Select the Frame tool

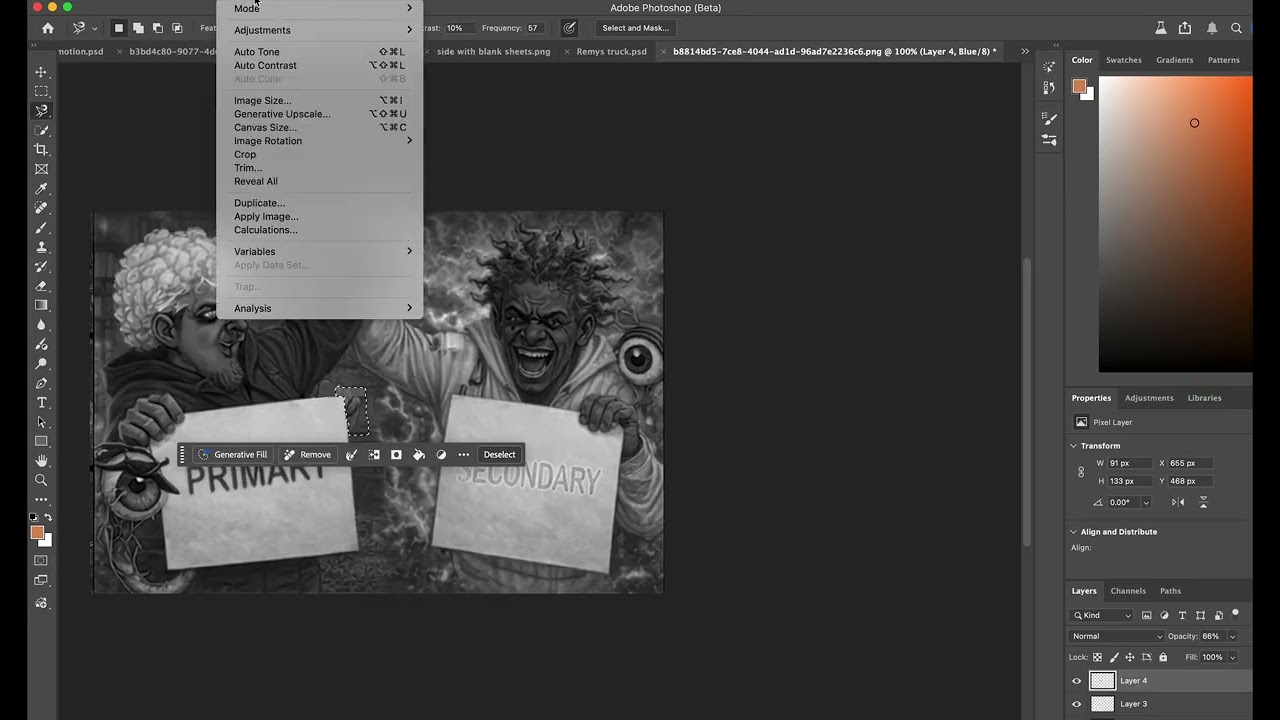tap(41, 169)
